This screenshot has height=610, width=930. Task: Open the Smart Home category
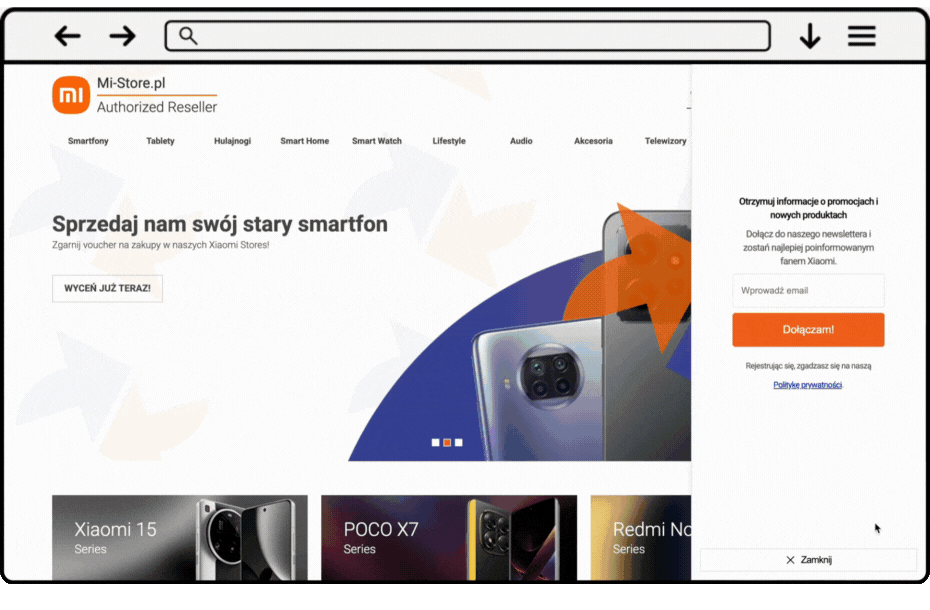pos(304,141)
